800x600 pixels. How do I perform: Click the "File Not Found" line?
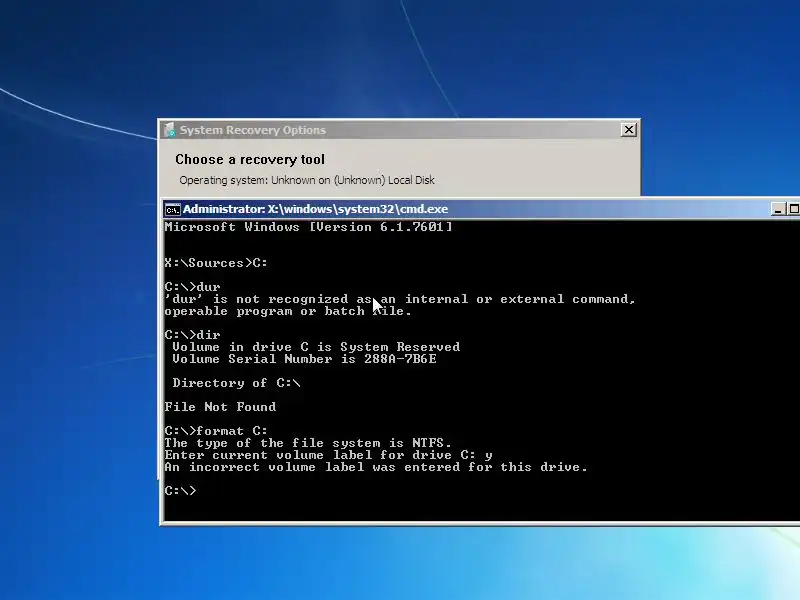coord(220,407)
